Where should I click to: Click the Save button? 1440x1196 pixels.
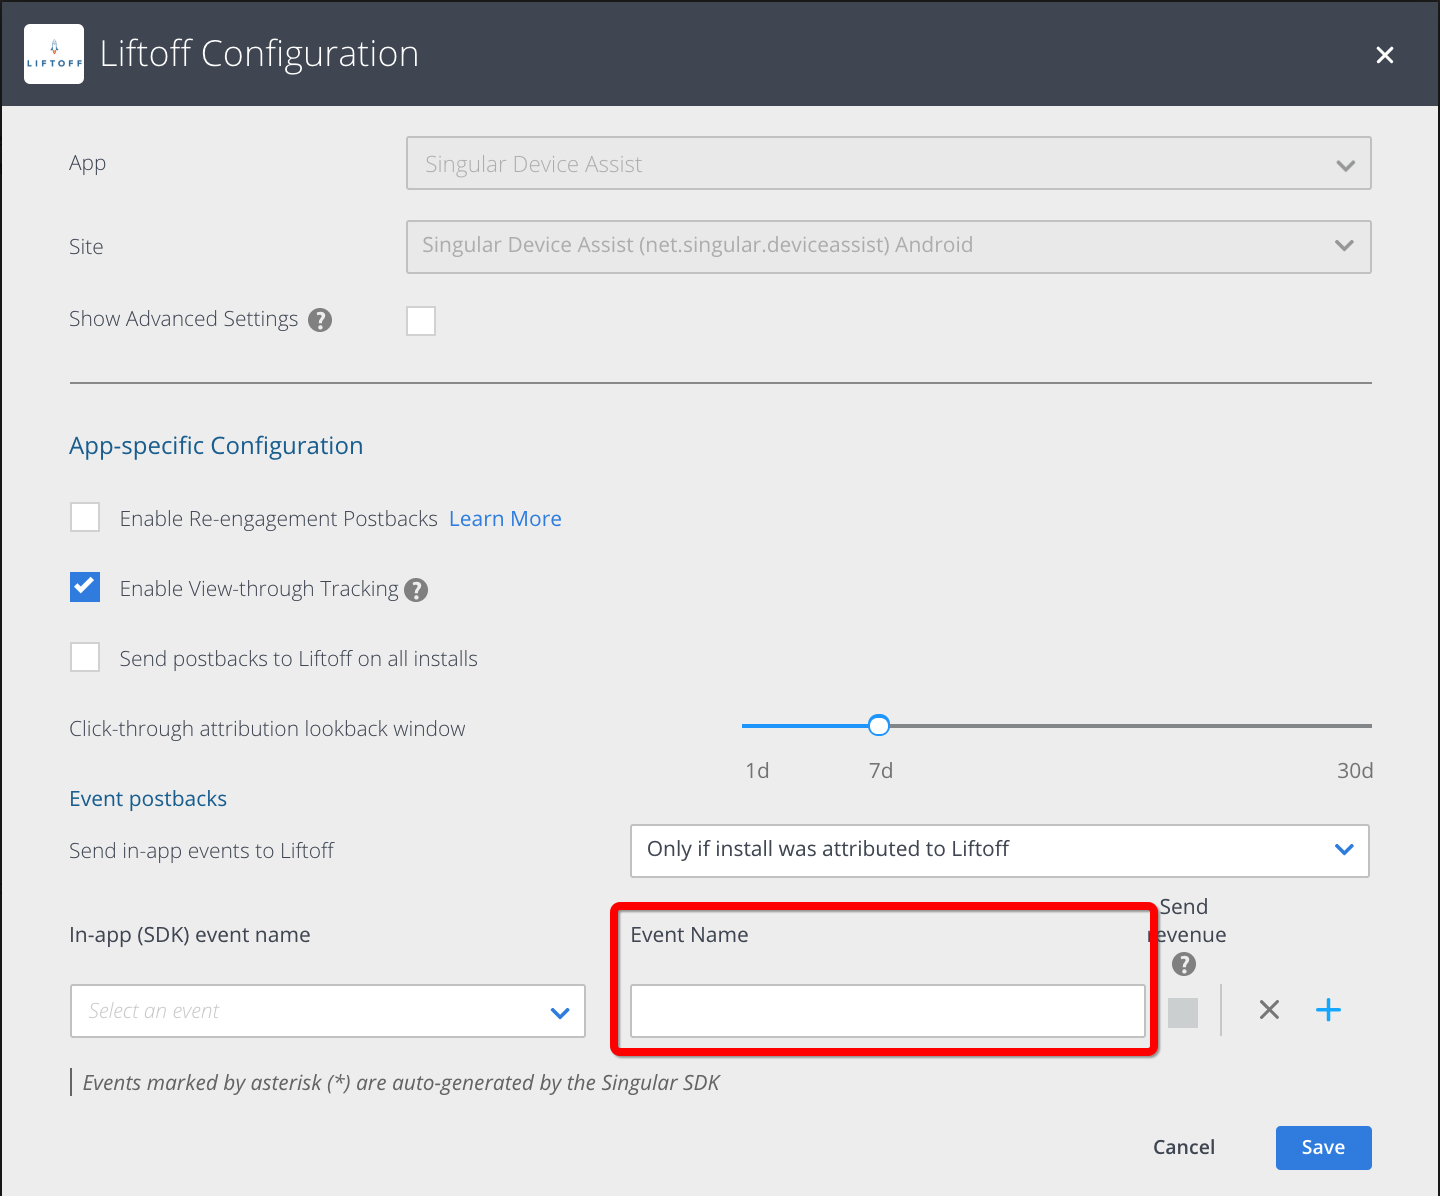[1323, 1147]
